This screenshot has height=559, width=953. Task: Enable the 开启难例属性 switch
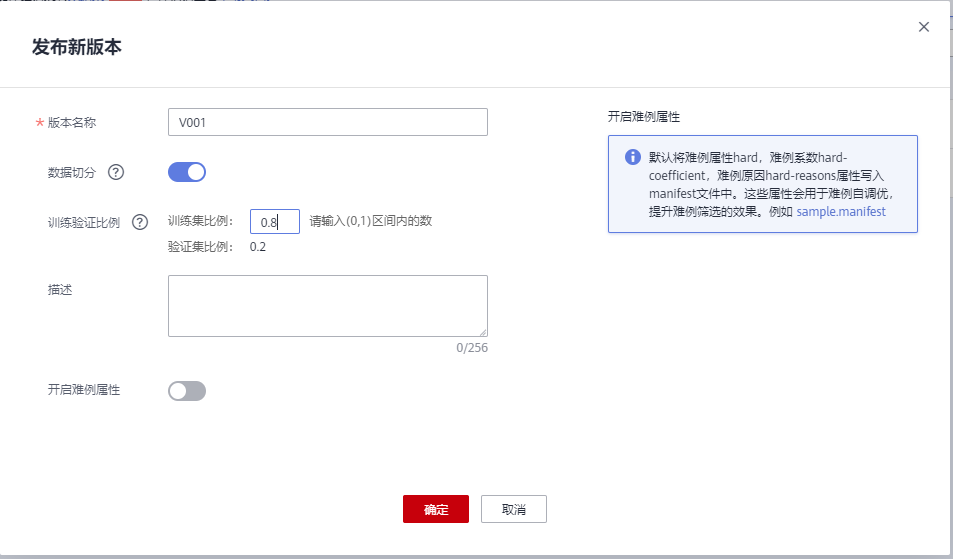point(187,391)
